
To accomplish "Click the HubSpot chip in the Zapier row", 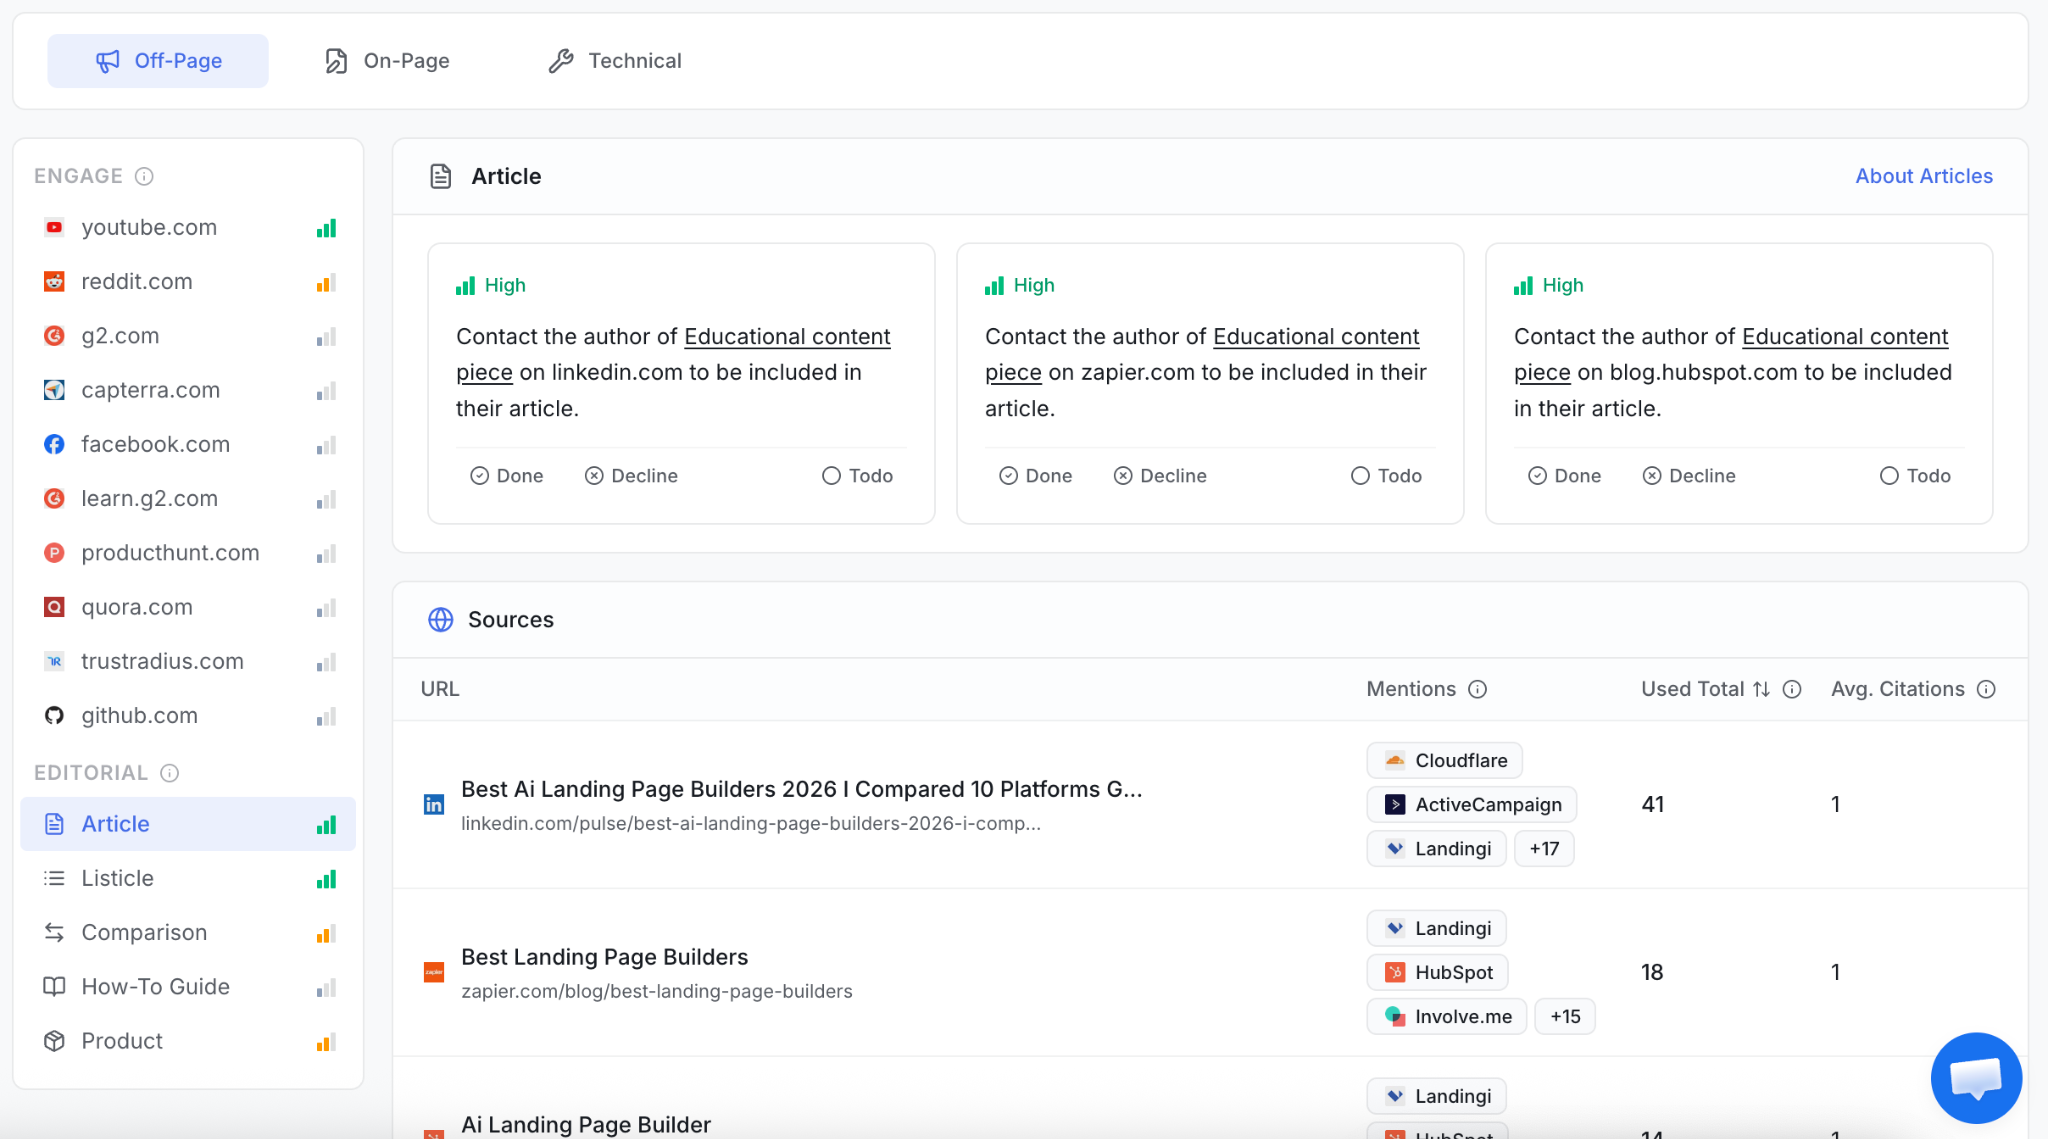I will pos(1437,973).
